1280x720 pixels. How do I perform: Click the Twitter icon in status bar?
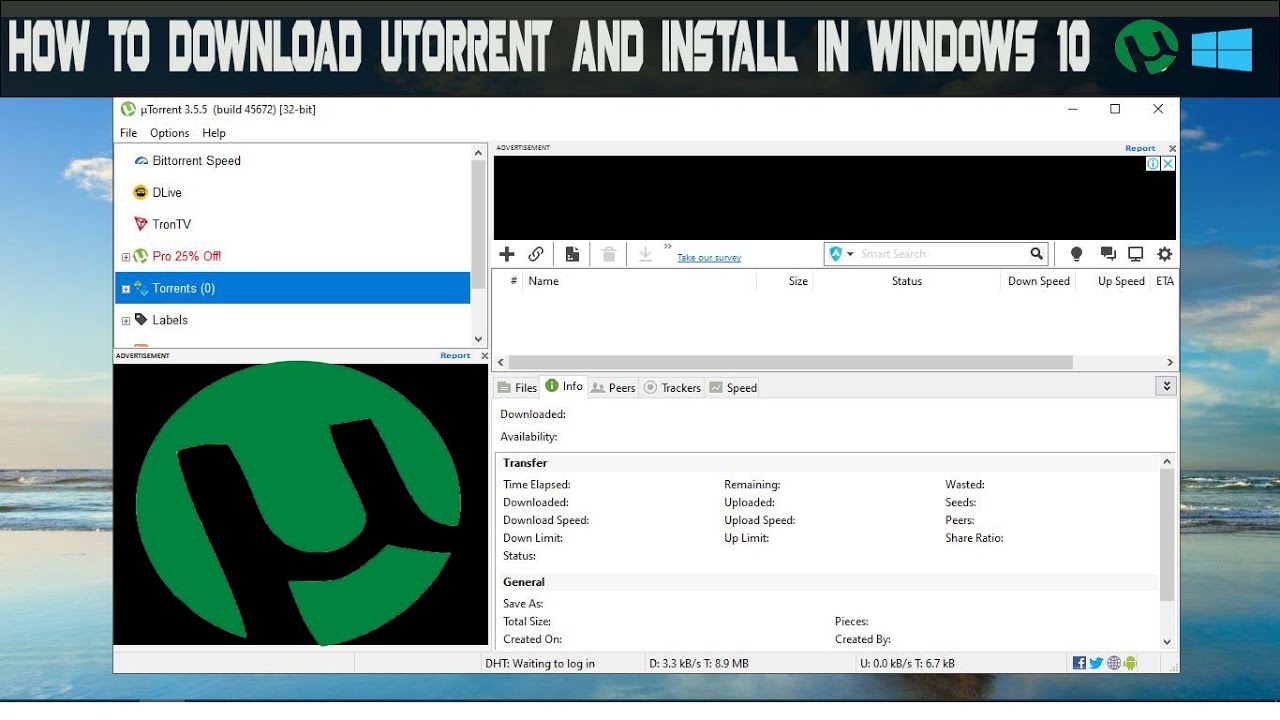point(1096,663)
